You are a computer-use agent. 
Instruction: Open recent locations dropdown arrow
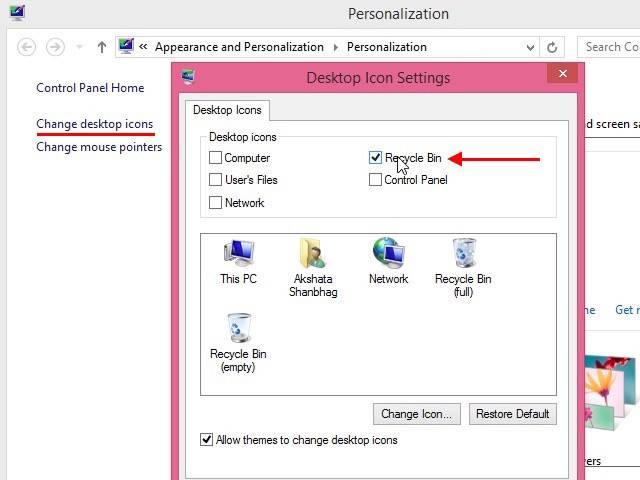coord(80,47)
